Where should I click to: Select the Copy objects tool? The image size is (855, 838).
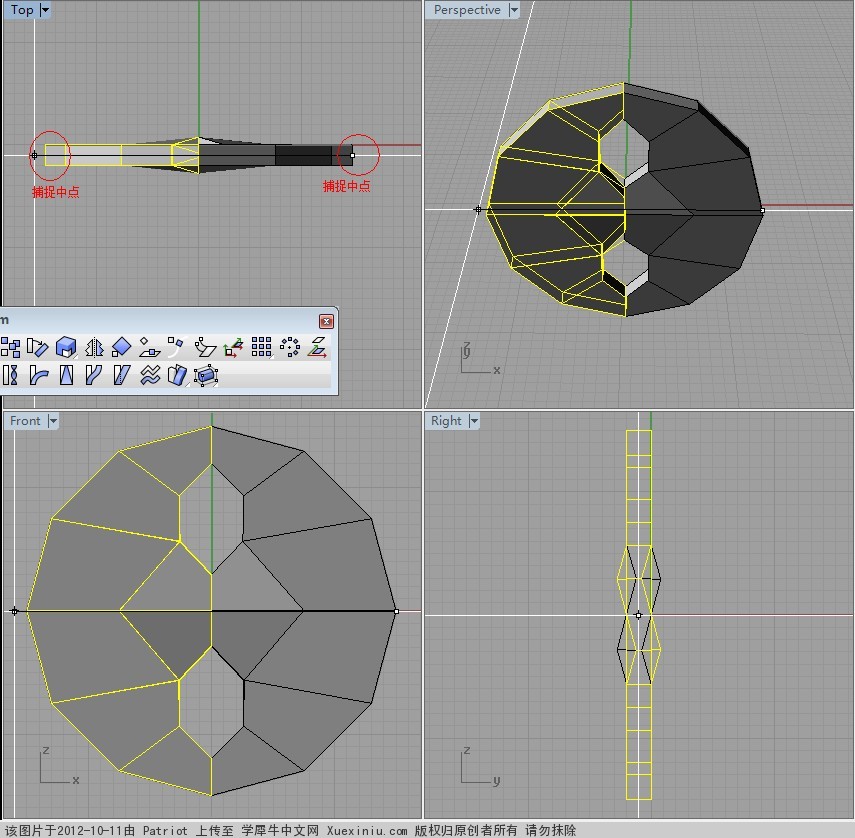10,347
